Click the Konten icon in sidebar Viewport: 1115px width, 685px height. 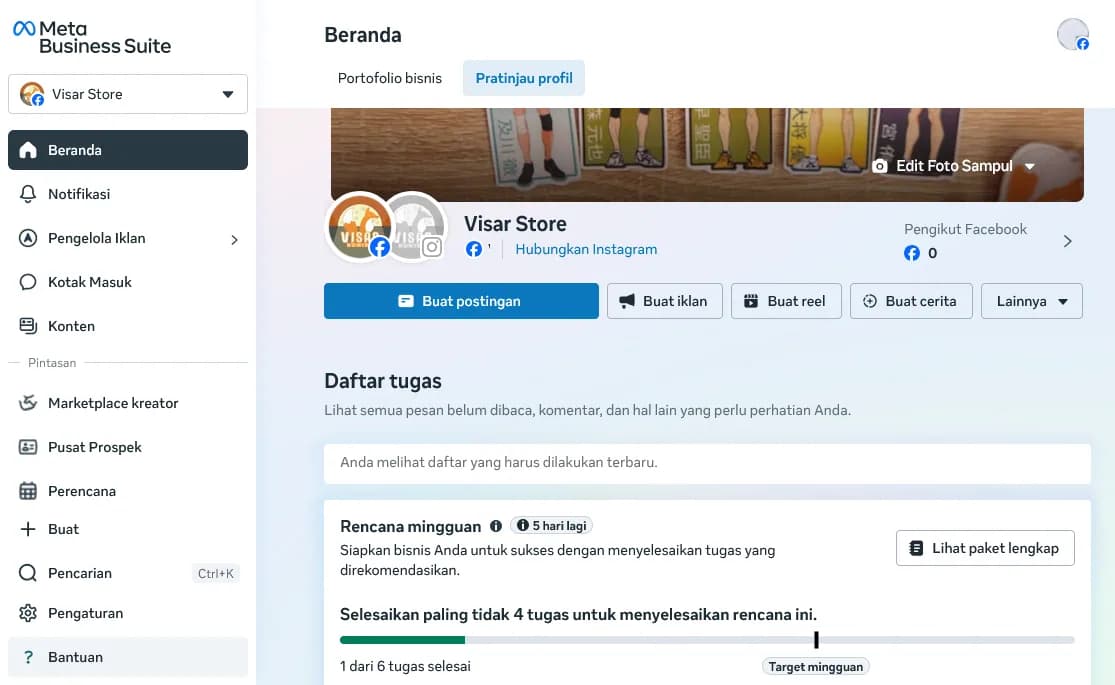(x=28, y=326)
